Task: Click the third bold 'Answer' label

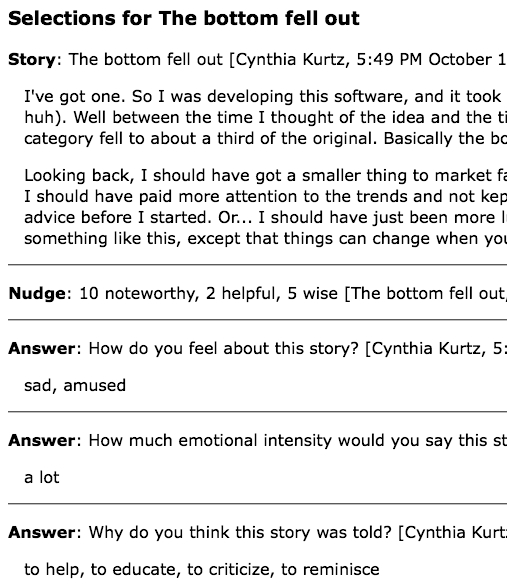Action: coord(42,532)
